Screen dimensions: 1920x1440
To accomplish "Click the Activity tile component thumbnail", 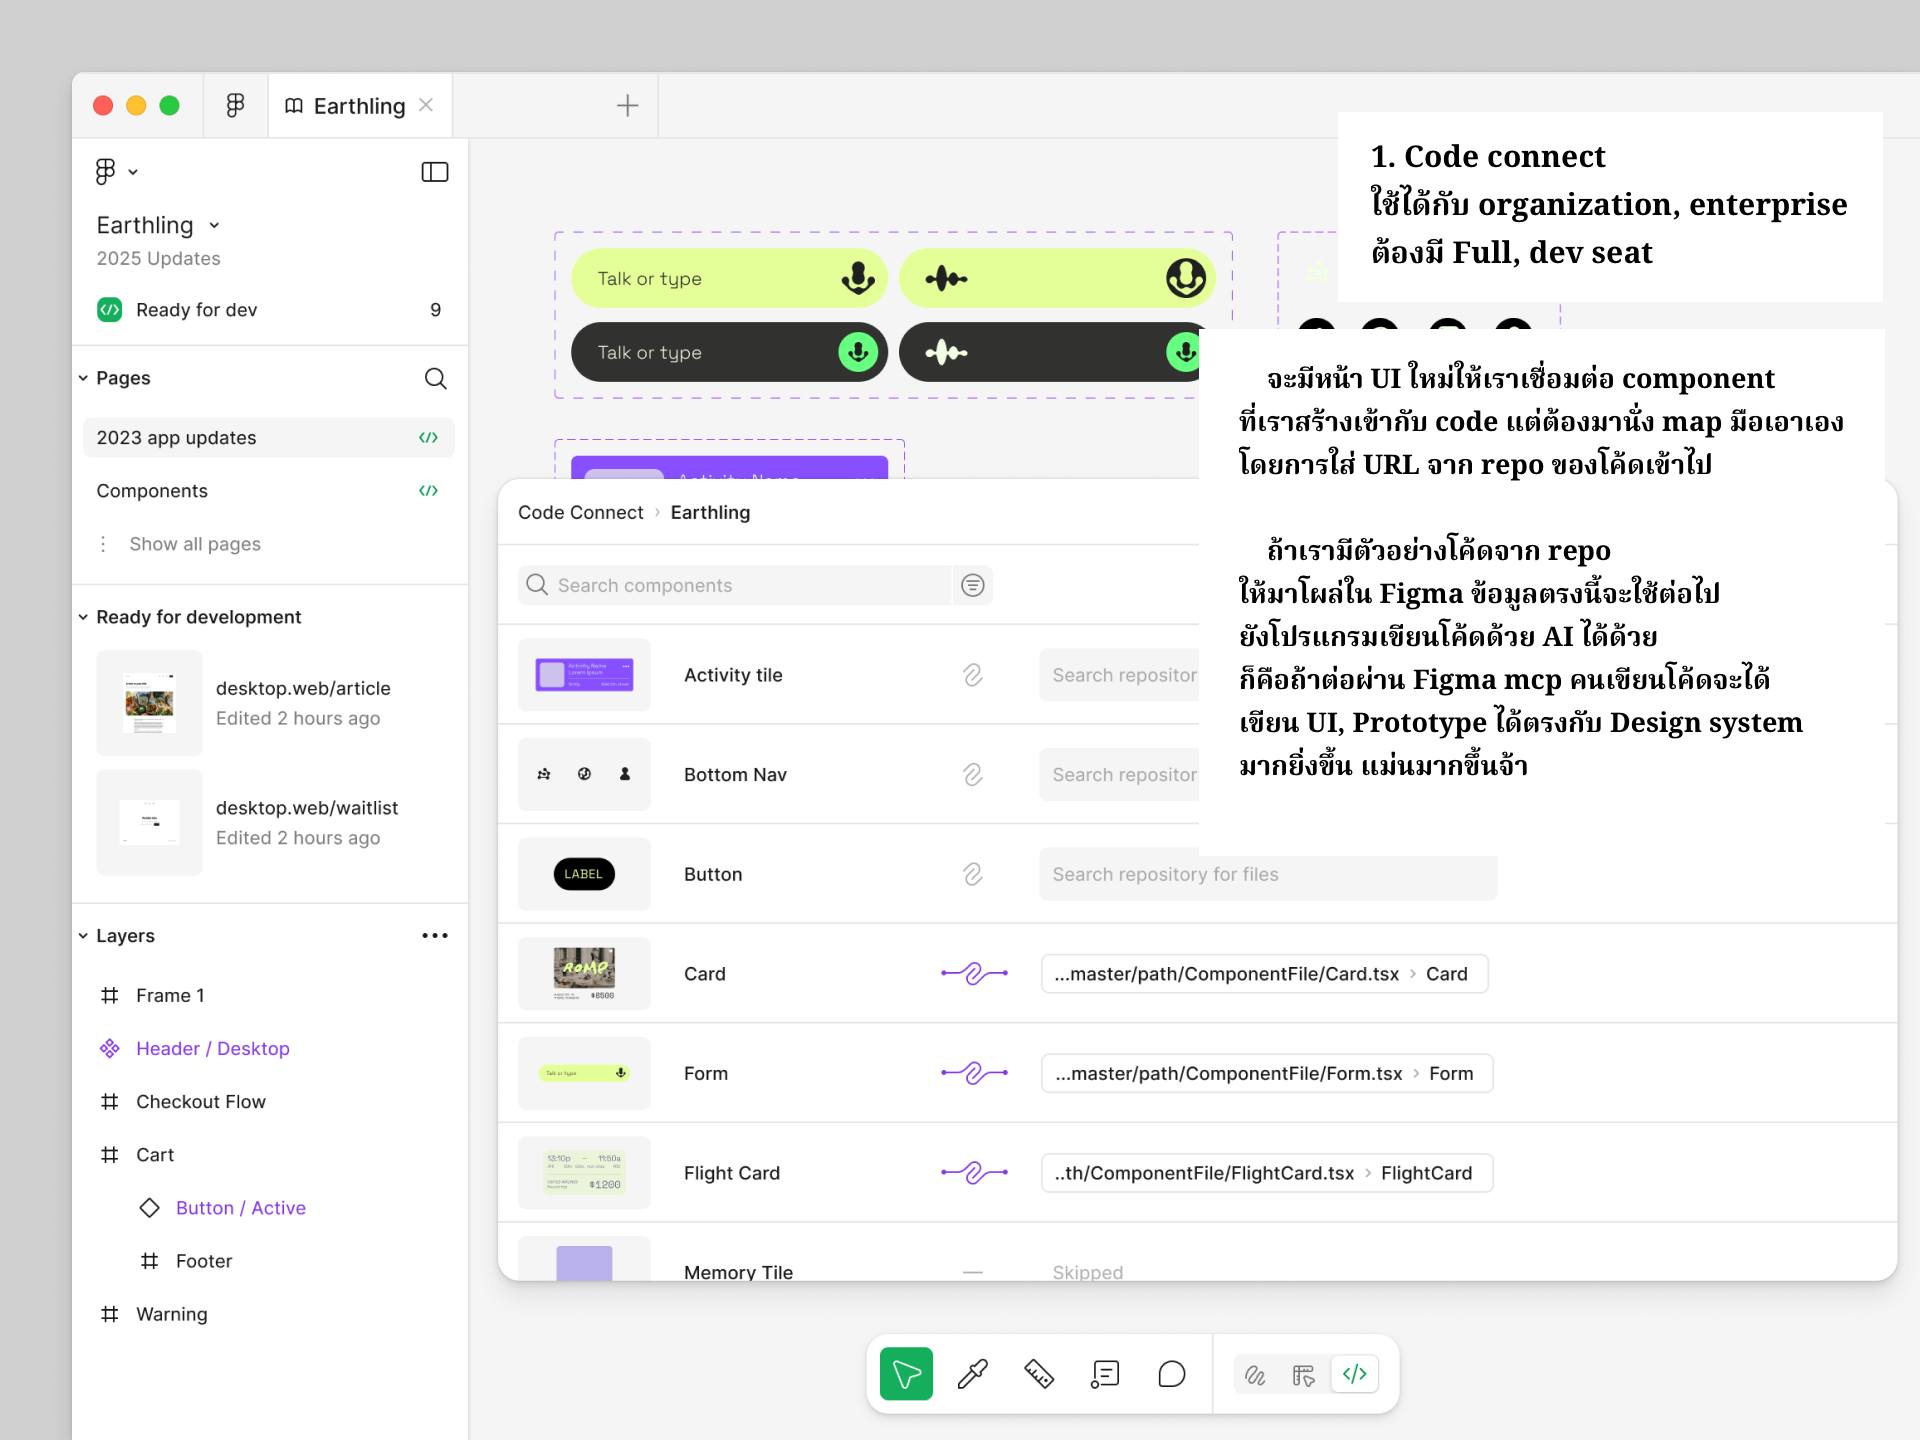I will click(584, 675).
